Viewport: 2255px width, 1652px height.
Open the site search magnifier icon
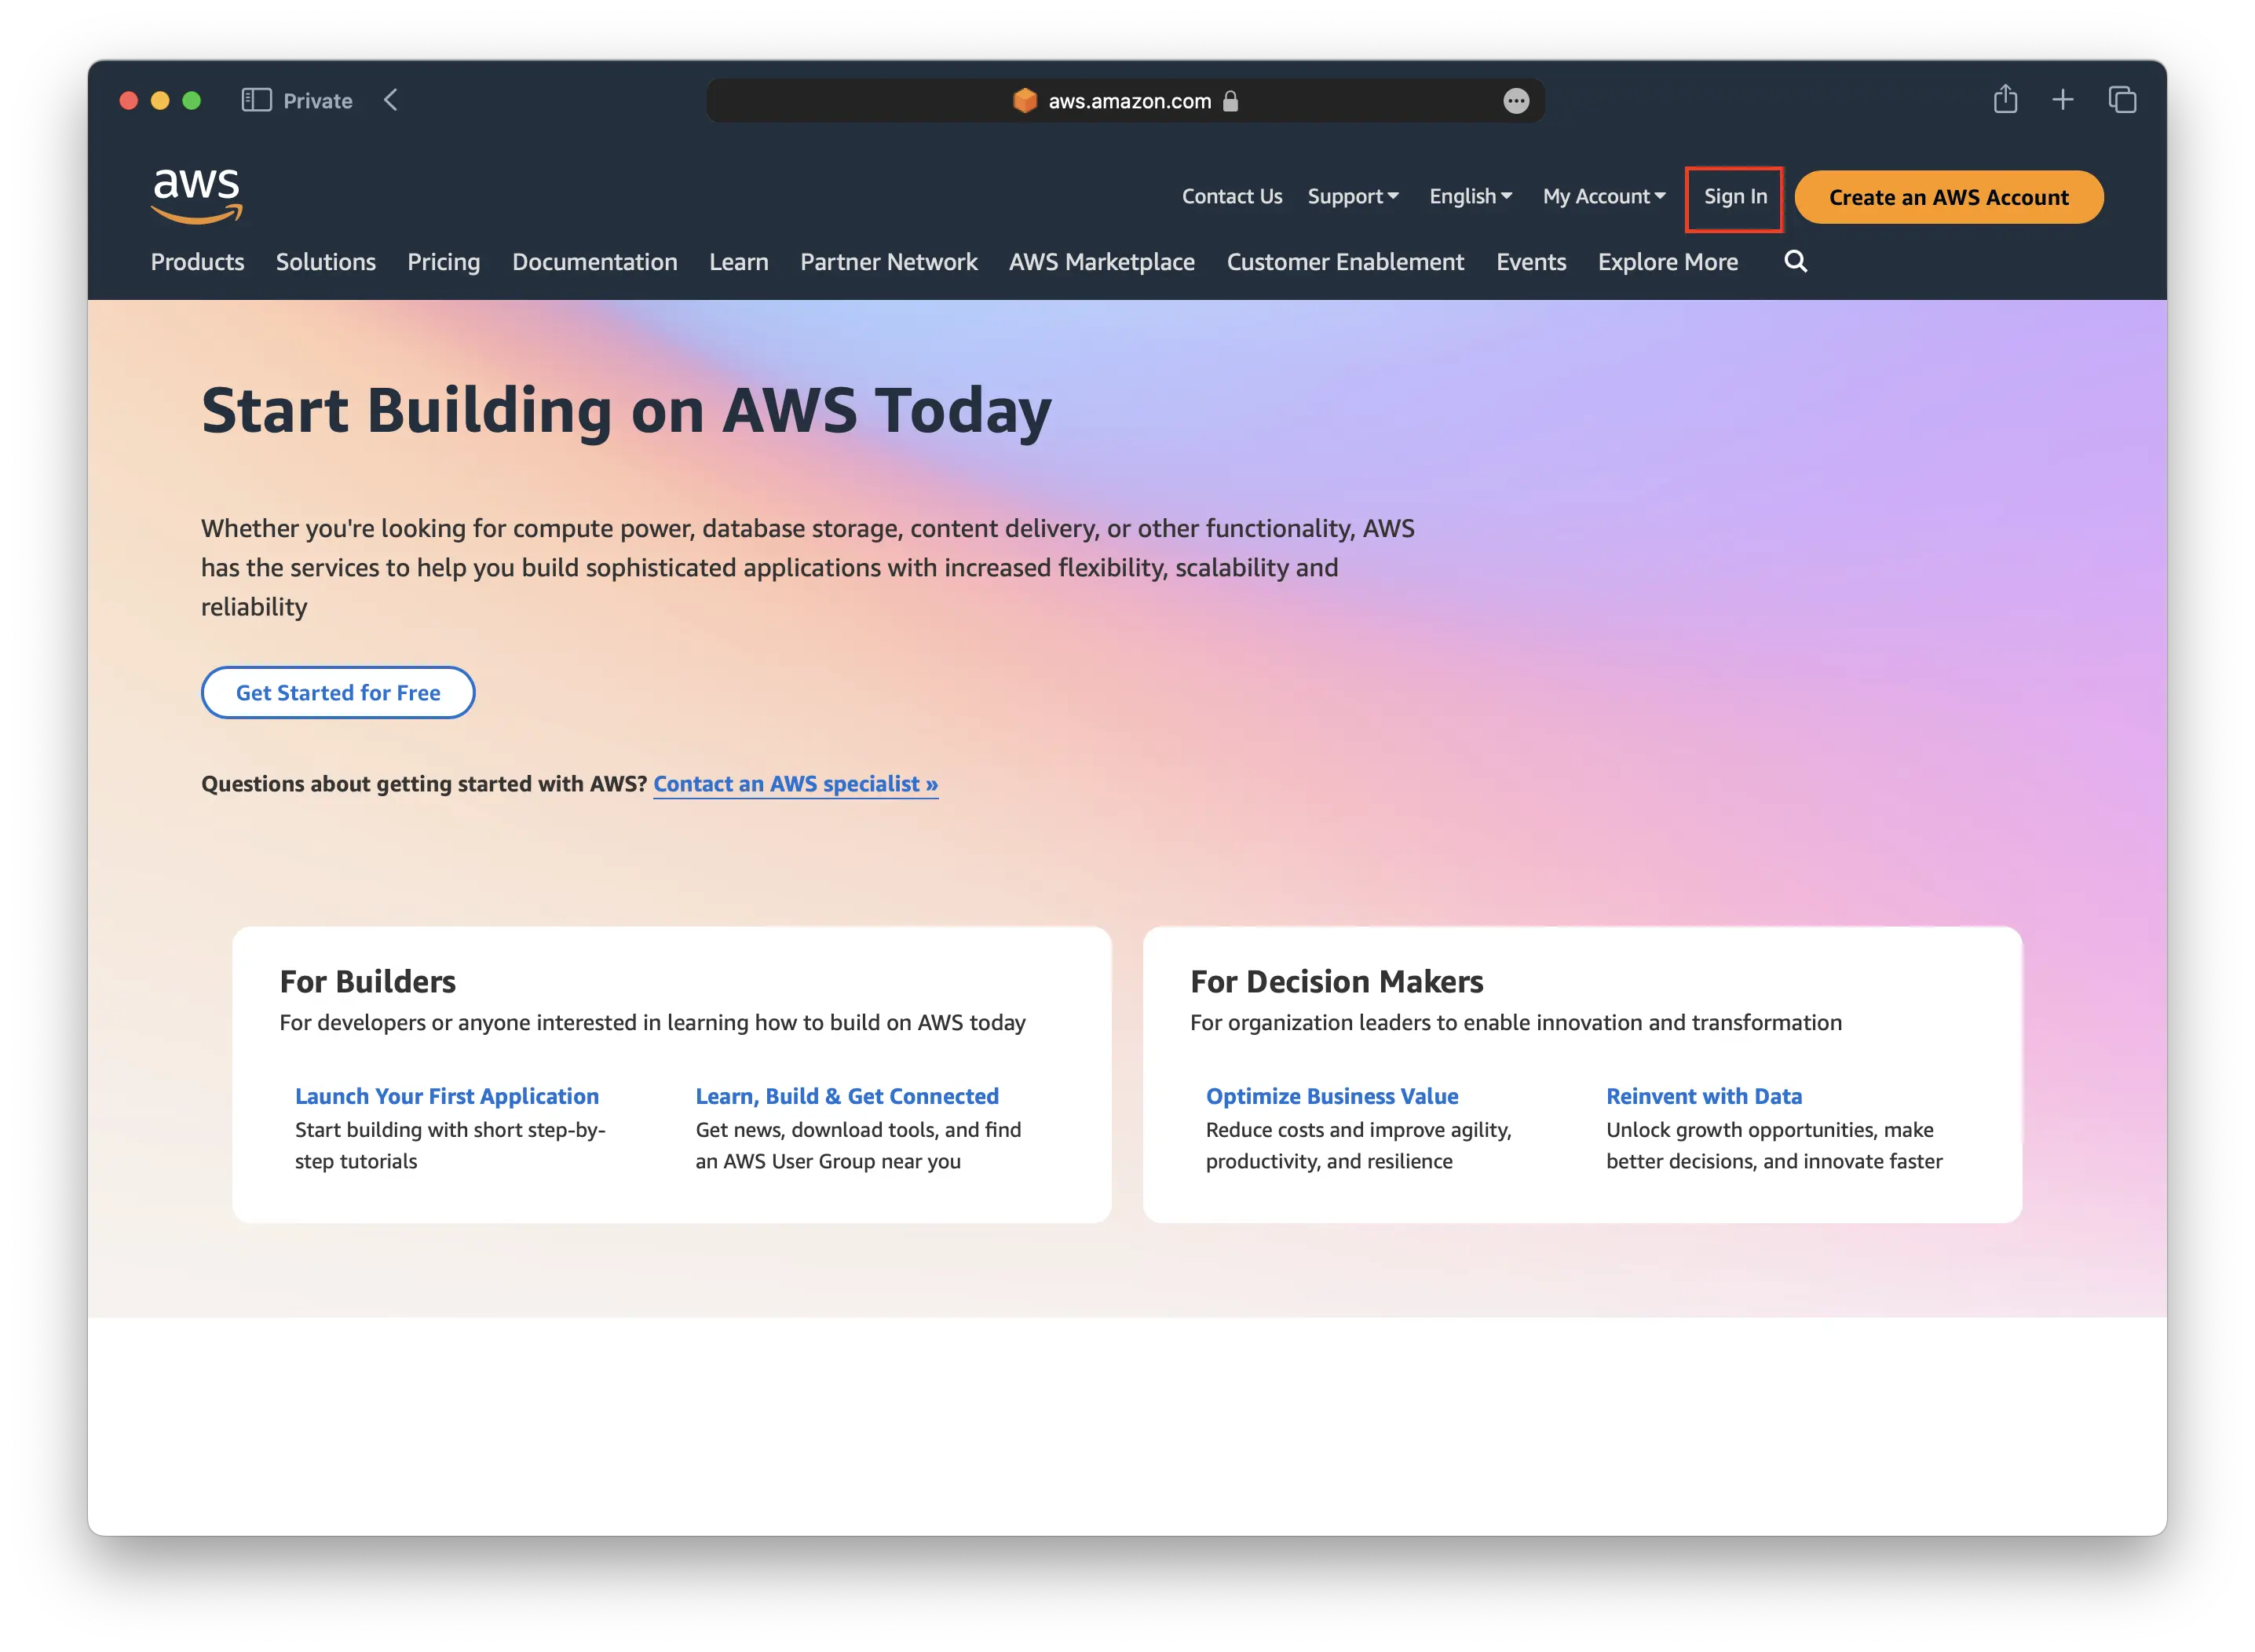1795,261
